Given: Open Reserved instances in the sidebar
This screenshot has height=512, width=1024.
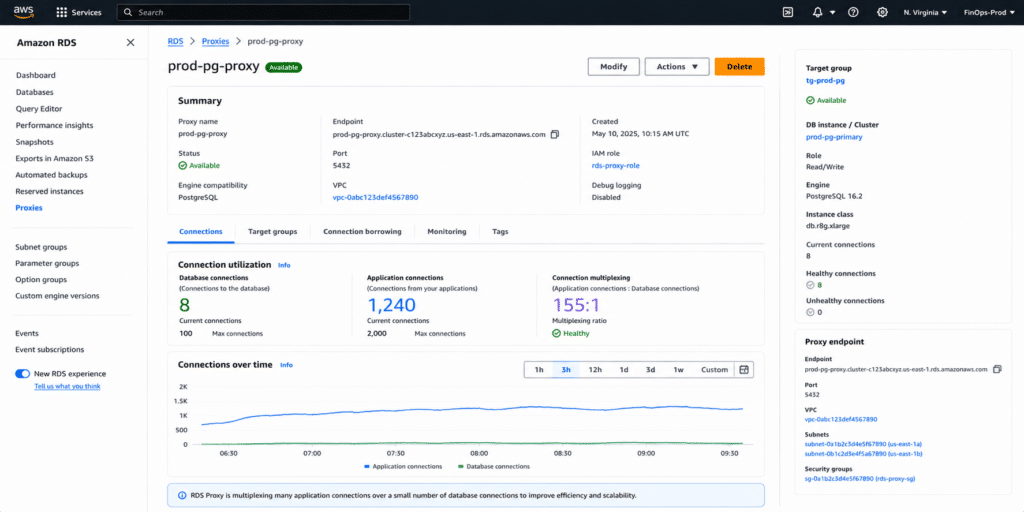Looking at the screenshot, I should (50, 191).
